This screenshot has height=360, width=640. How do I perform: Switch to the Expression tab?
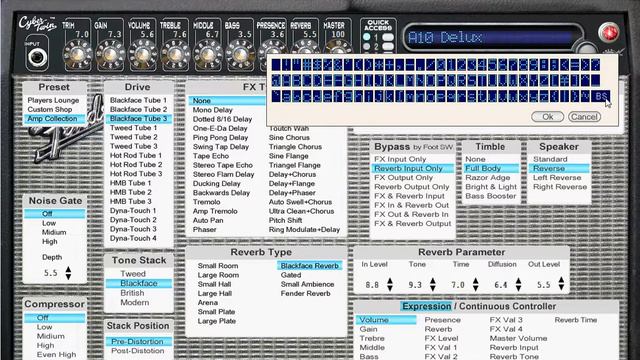[426, 306]
